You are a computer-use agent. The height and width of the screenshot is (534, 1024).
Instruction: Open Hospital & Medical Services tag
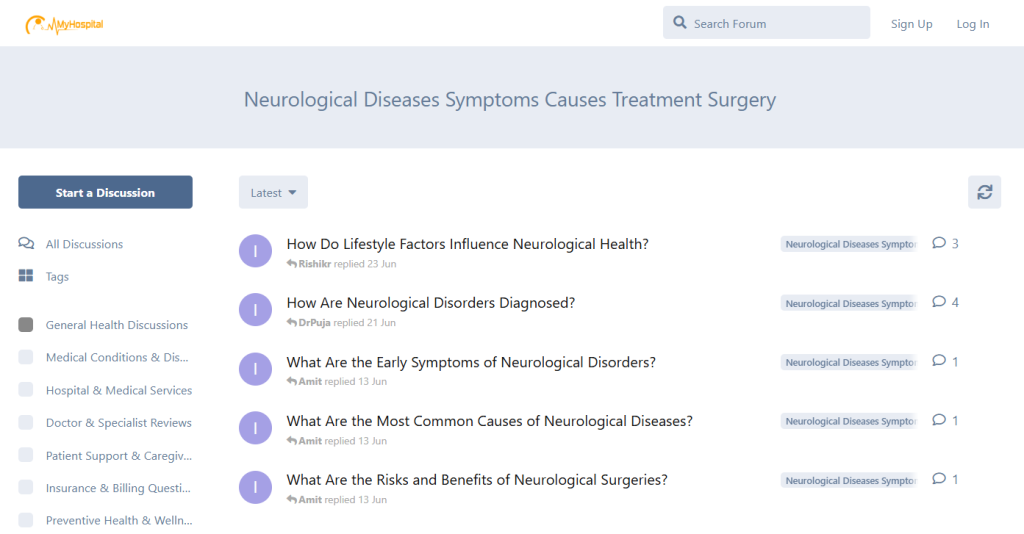[x=118, y=390]
